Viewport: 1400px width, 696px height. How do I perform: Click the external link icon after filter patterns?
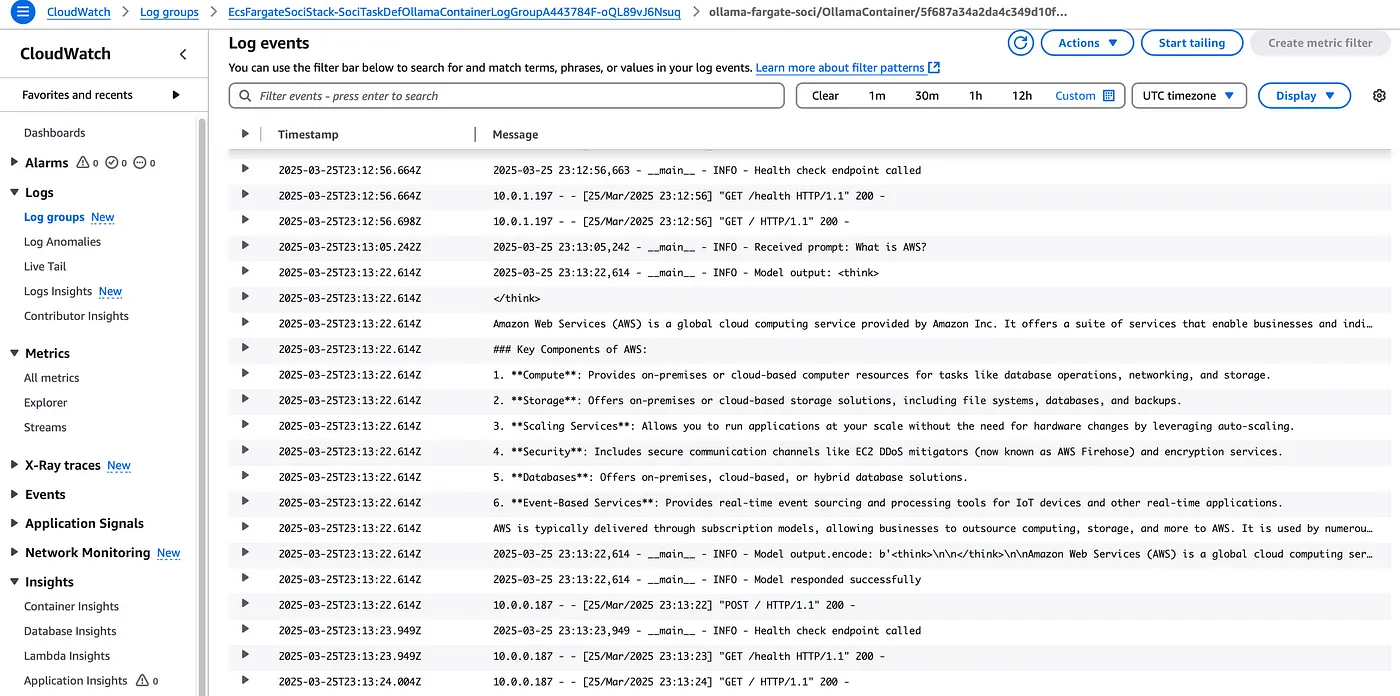[934, 68]
